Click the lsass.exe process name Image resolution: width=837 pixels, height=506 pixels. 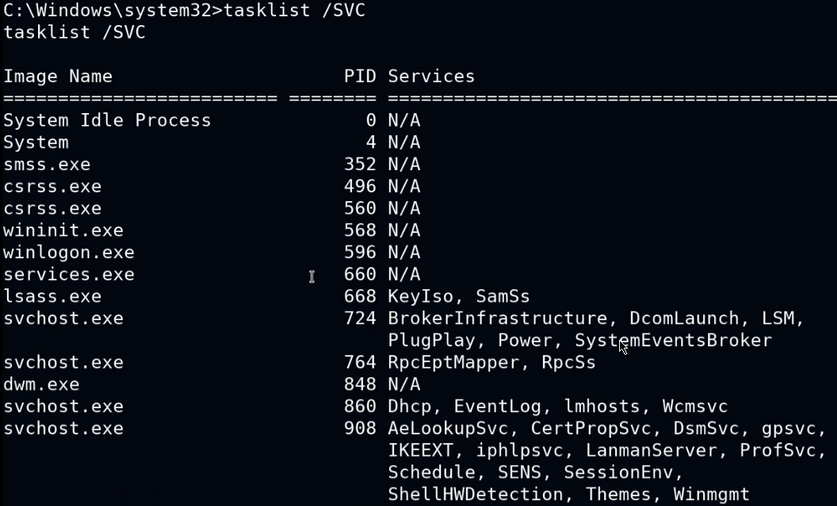pos(52,296)
